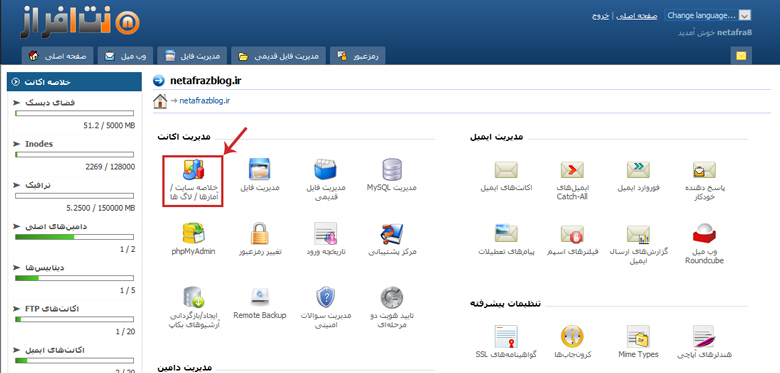
Task: Switch to the password (رمزعبور) tab
Action: 358,56
